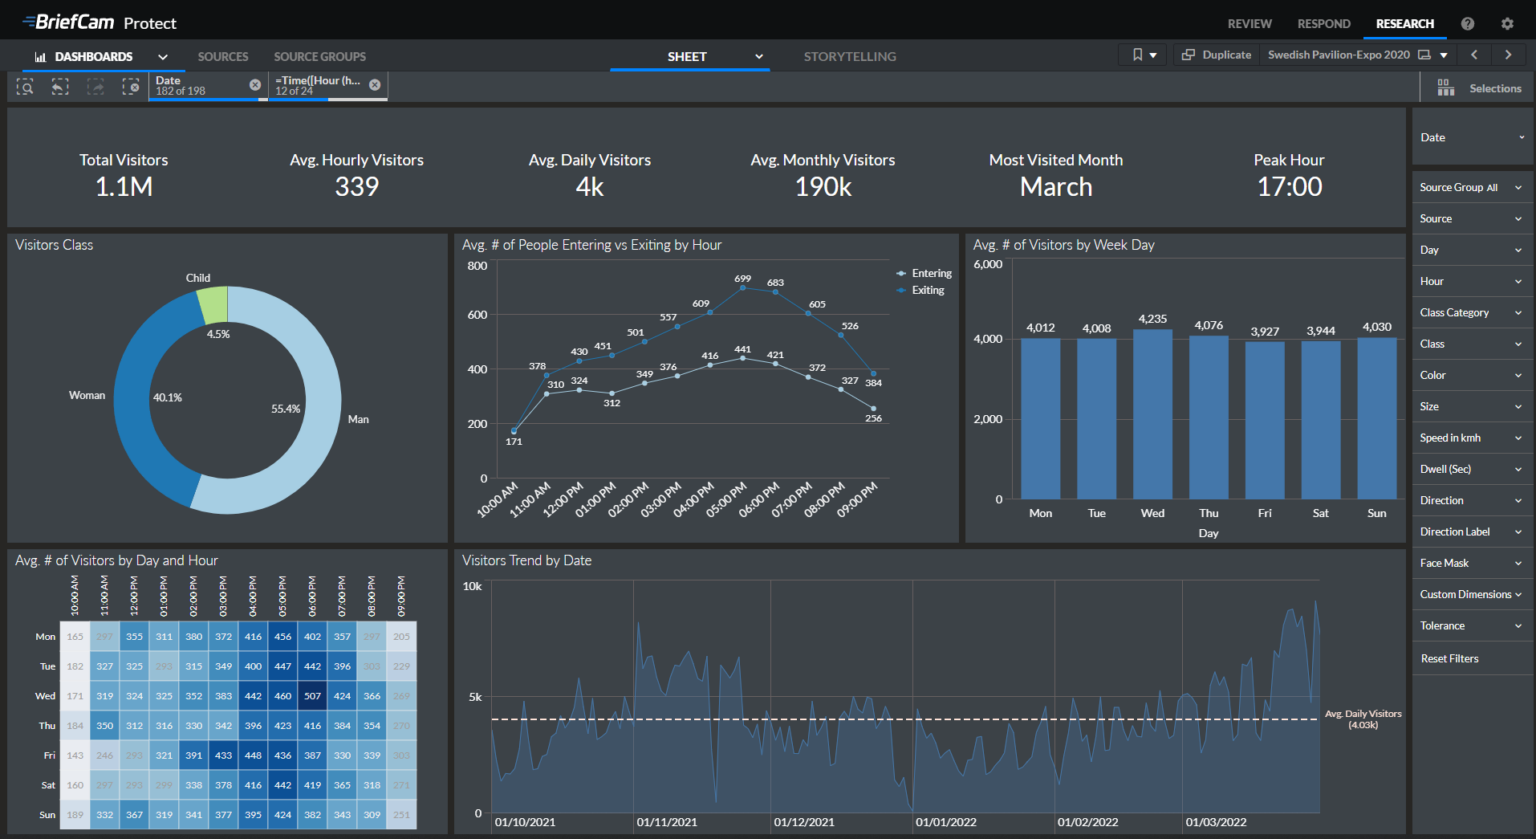
Task: Remove the Date selection filter
Action: [255, 85]
